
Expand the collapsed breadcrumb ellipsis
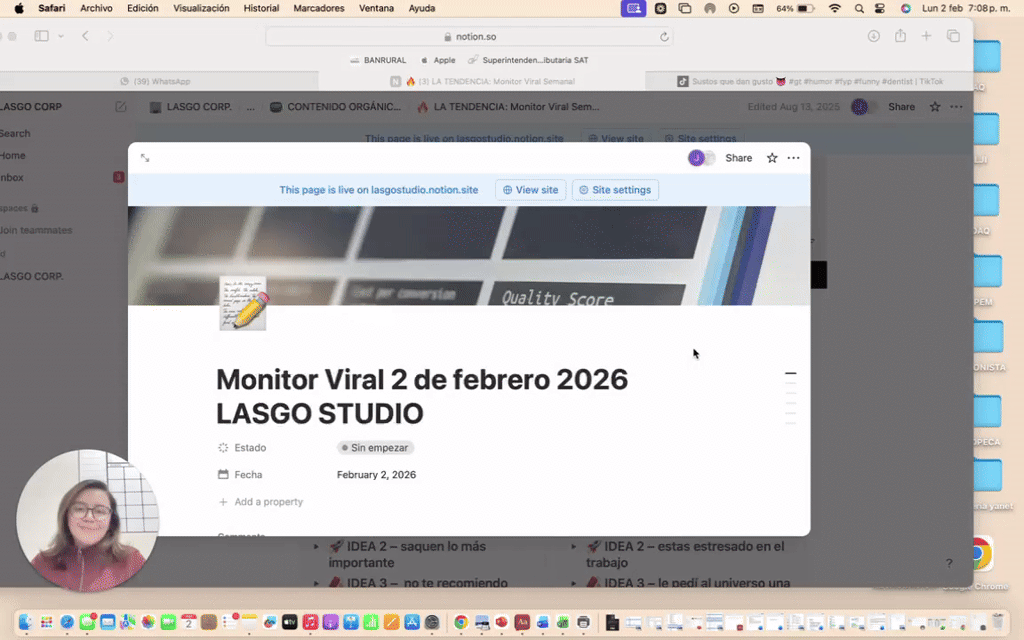[x=251, y=107]
